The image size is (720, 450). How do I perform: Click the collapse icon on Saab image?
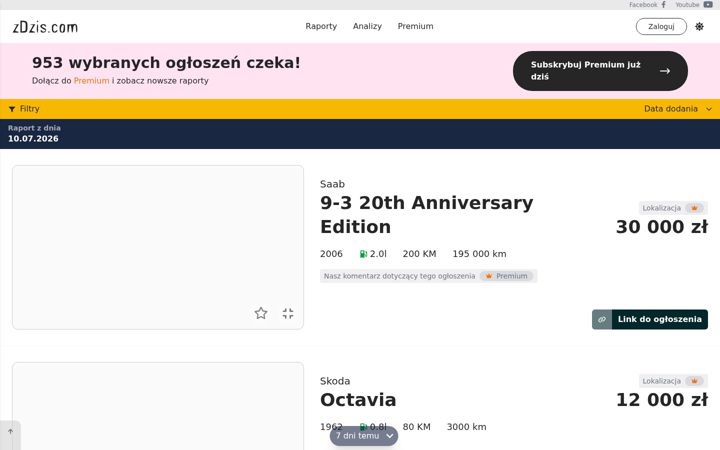tap(288, 313)
